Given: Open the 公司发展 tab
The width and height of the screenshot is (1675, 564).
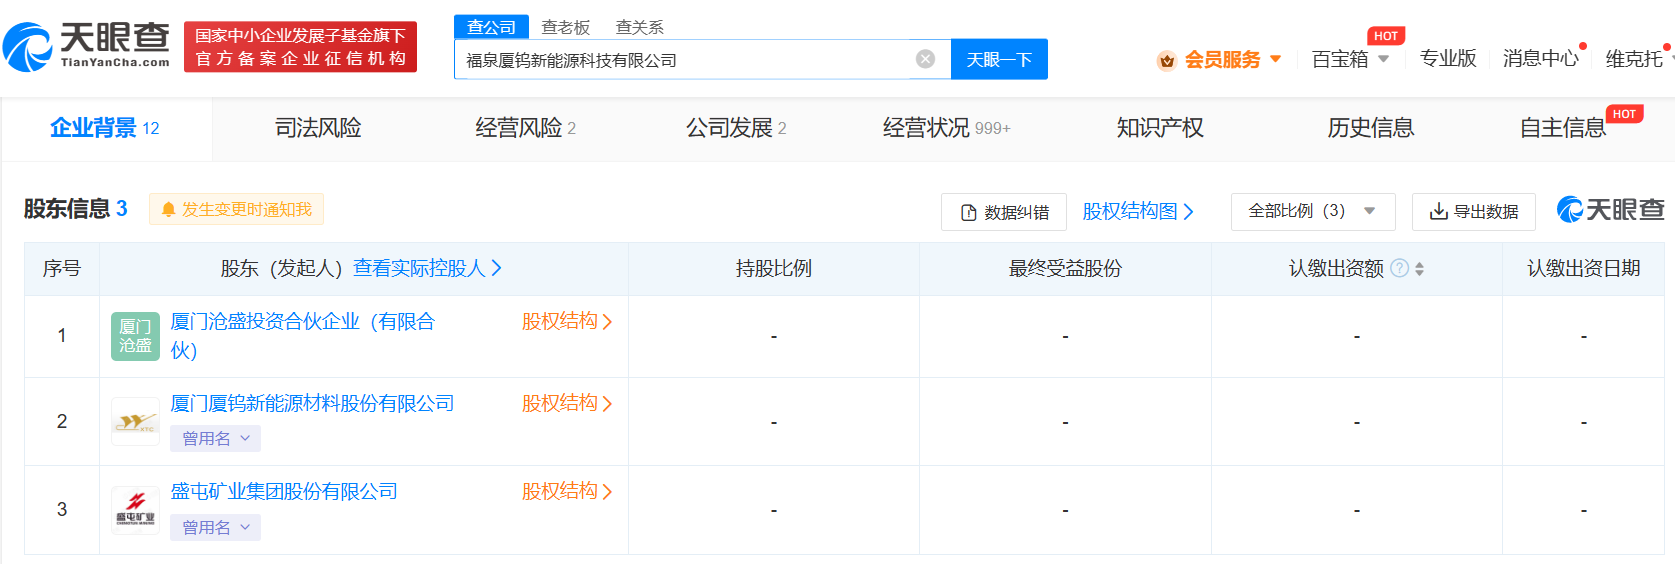Looking at the screenshot, I should pos(736,128).
